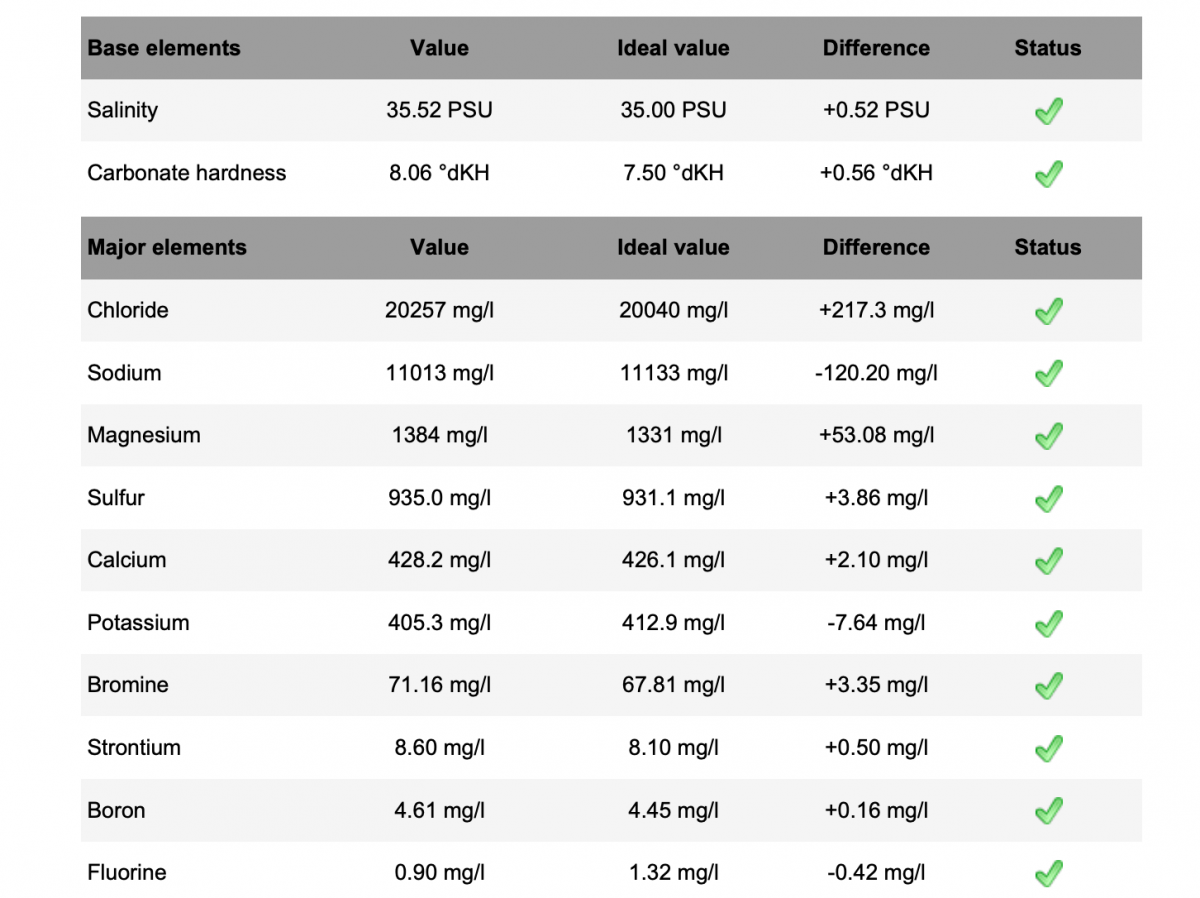Click the Sodium difference -120.20 mg/l cell
The width and height of the screenshot is (1200, 898).
click(876, 373)
